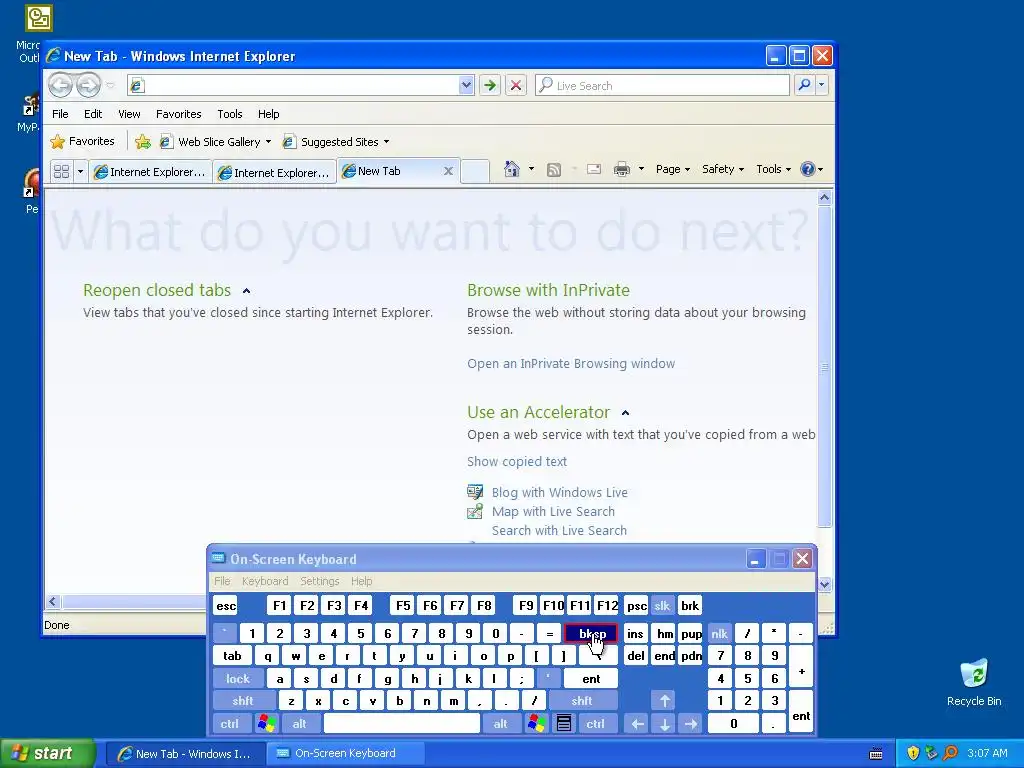
Task: Expand the Suggested Sites dropdown
Action: coord(386,142)
